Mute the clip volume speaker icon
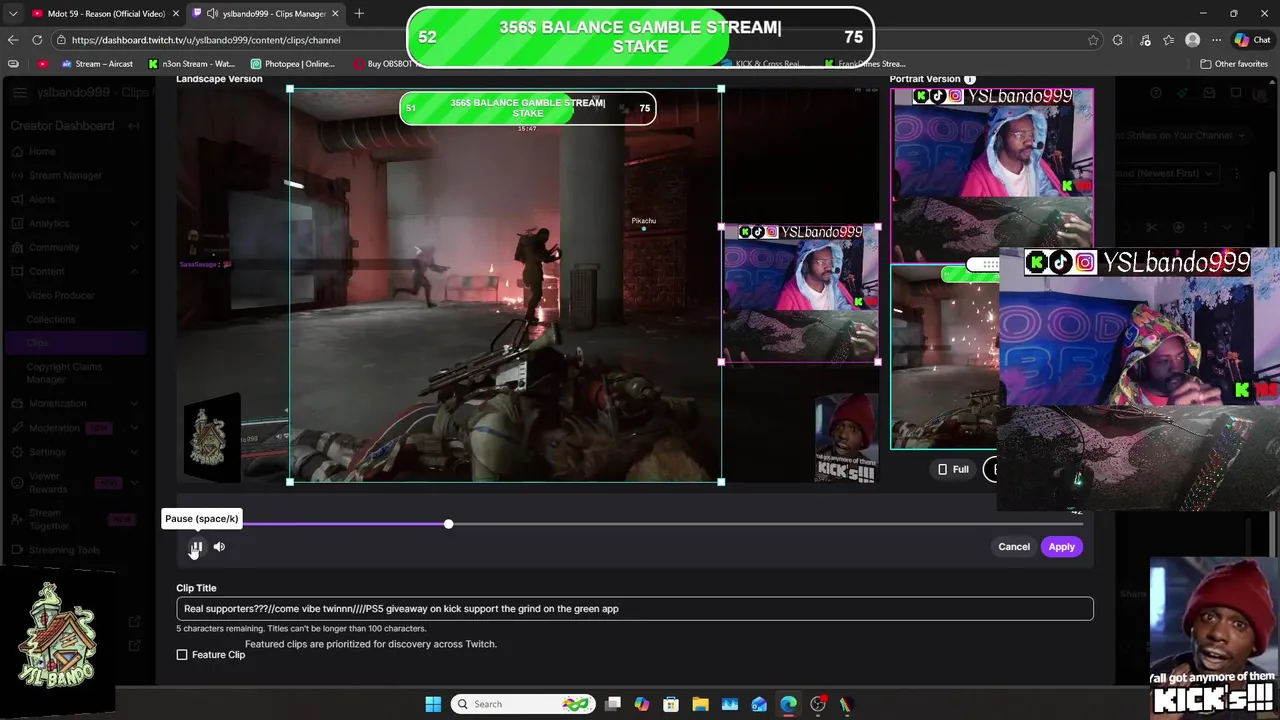This screenshot has width=1280, height=720. (219, 547)
